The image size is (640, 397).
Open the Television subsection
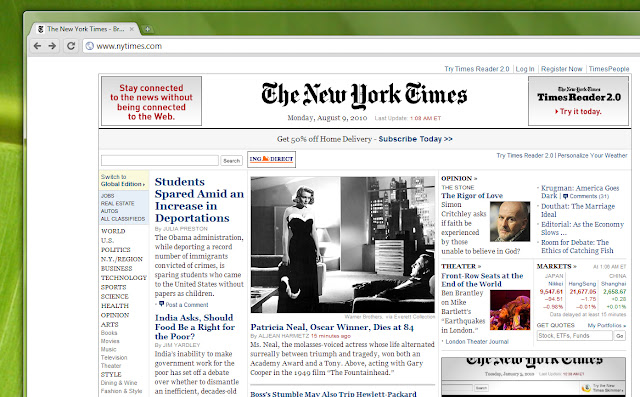point(114,357)
